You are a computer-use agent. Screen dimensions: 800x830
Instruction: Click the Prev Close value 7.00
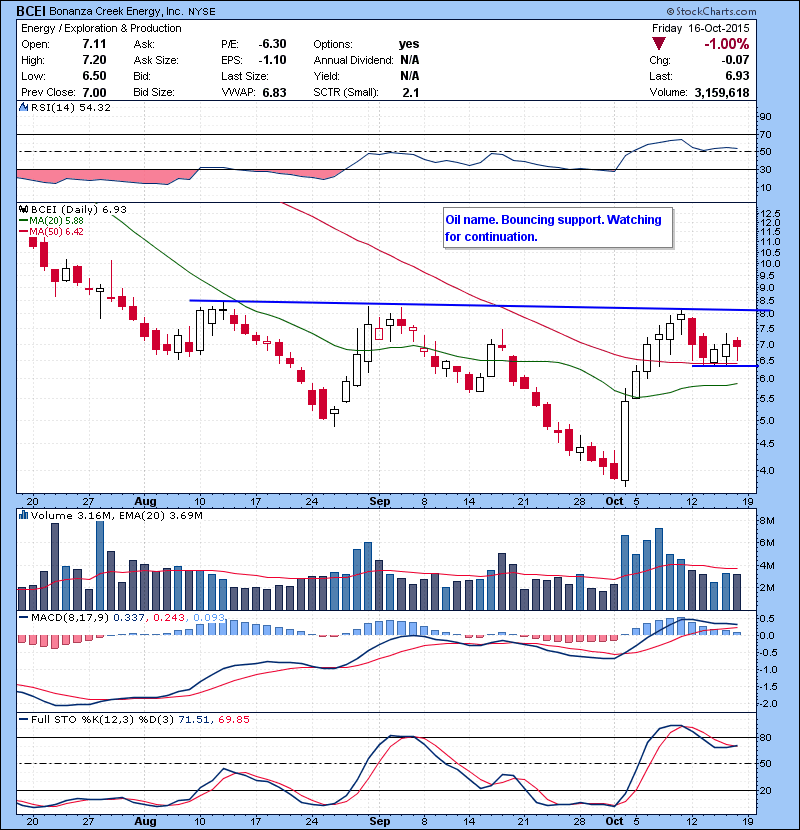[x=94, y=93]
